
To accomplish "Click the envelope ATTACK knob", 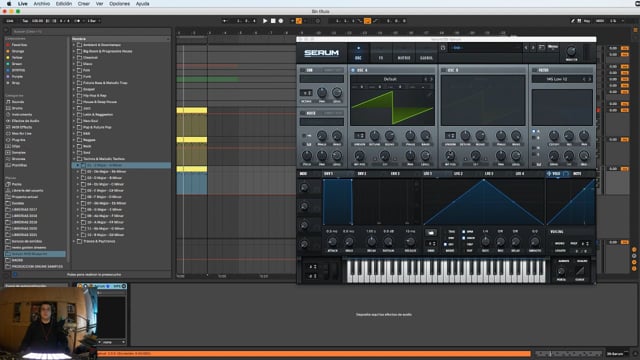I will 332,241.
